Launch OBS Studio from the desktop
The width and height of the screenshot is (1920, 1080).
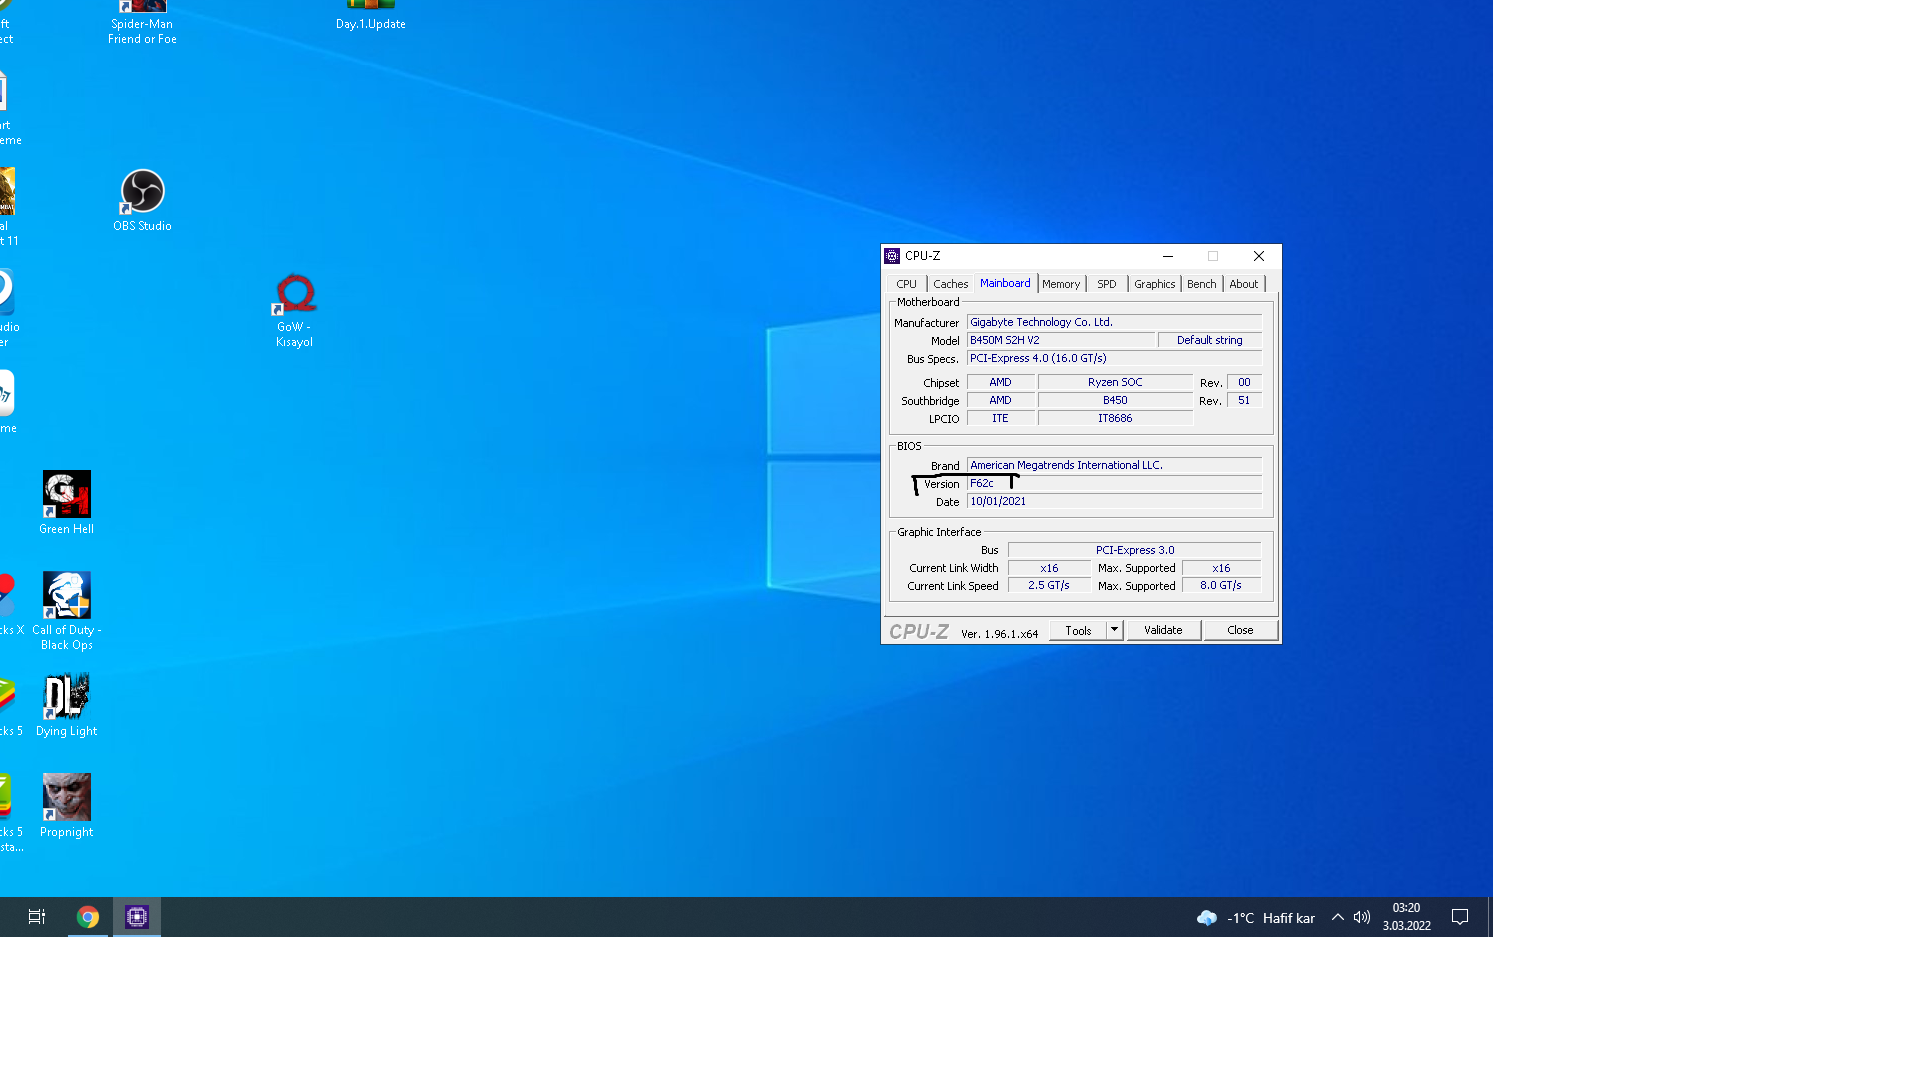click(141, 189)
